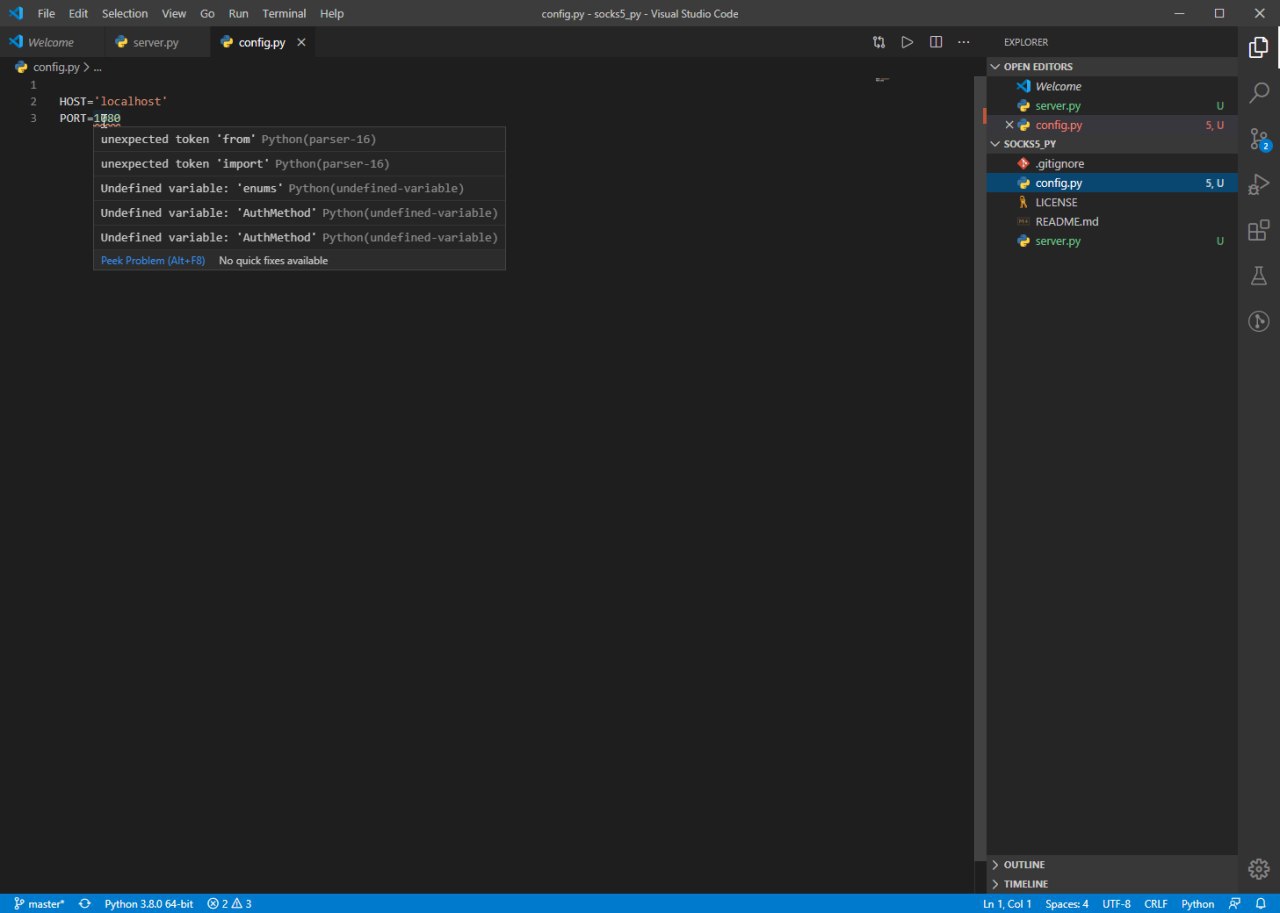This screenshot has width=1280, height=913.
Task: Open the Manage gear icon
Action: pyautogui.click(x=1259, y=868)
